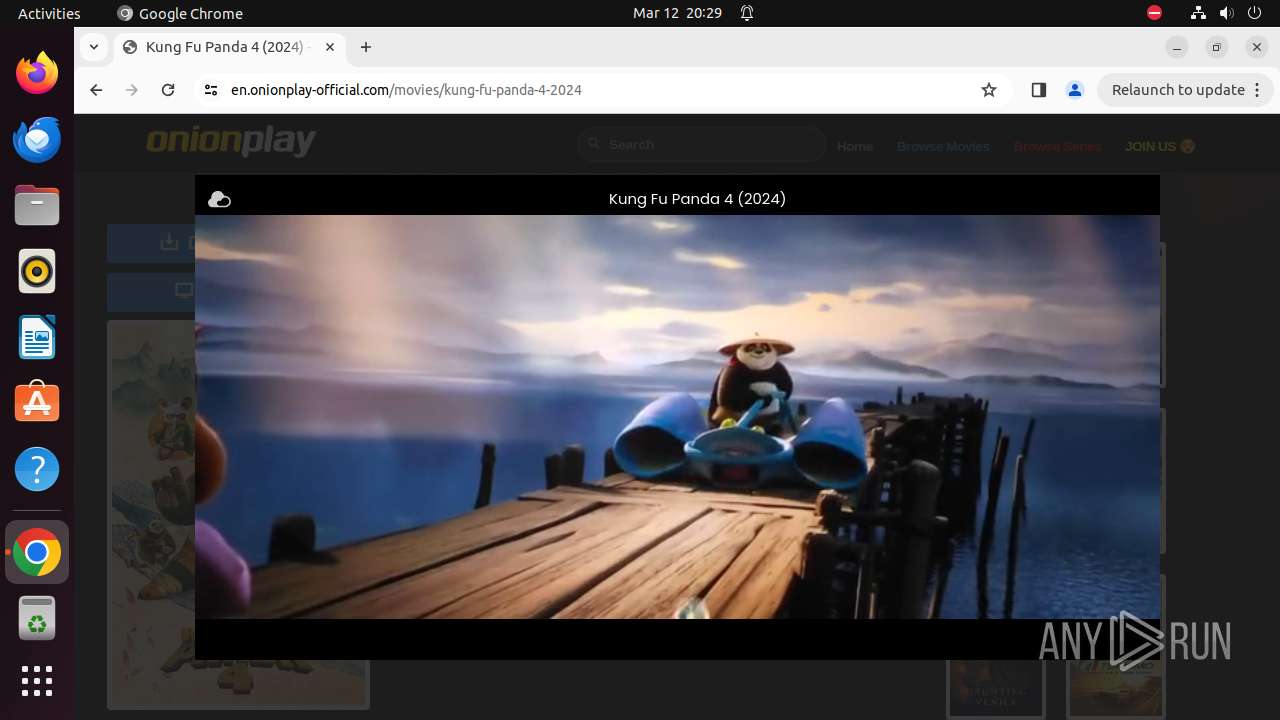
Task: Go back to previous page in Chrome
Action: (96, 90)
